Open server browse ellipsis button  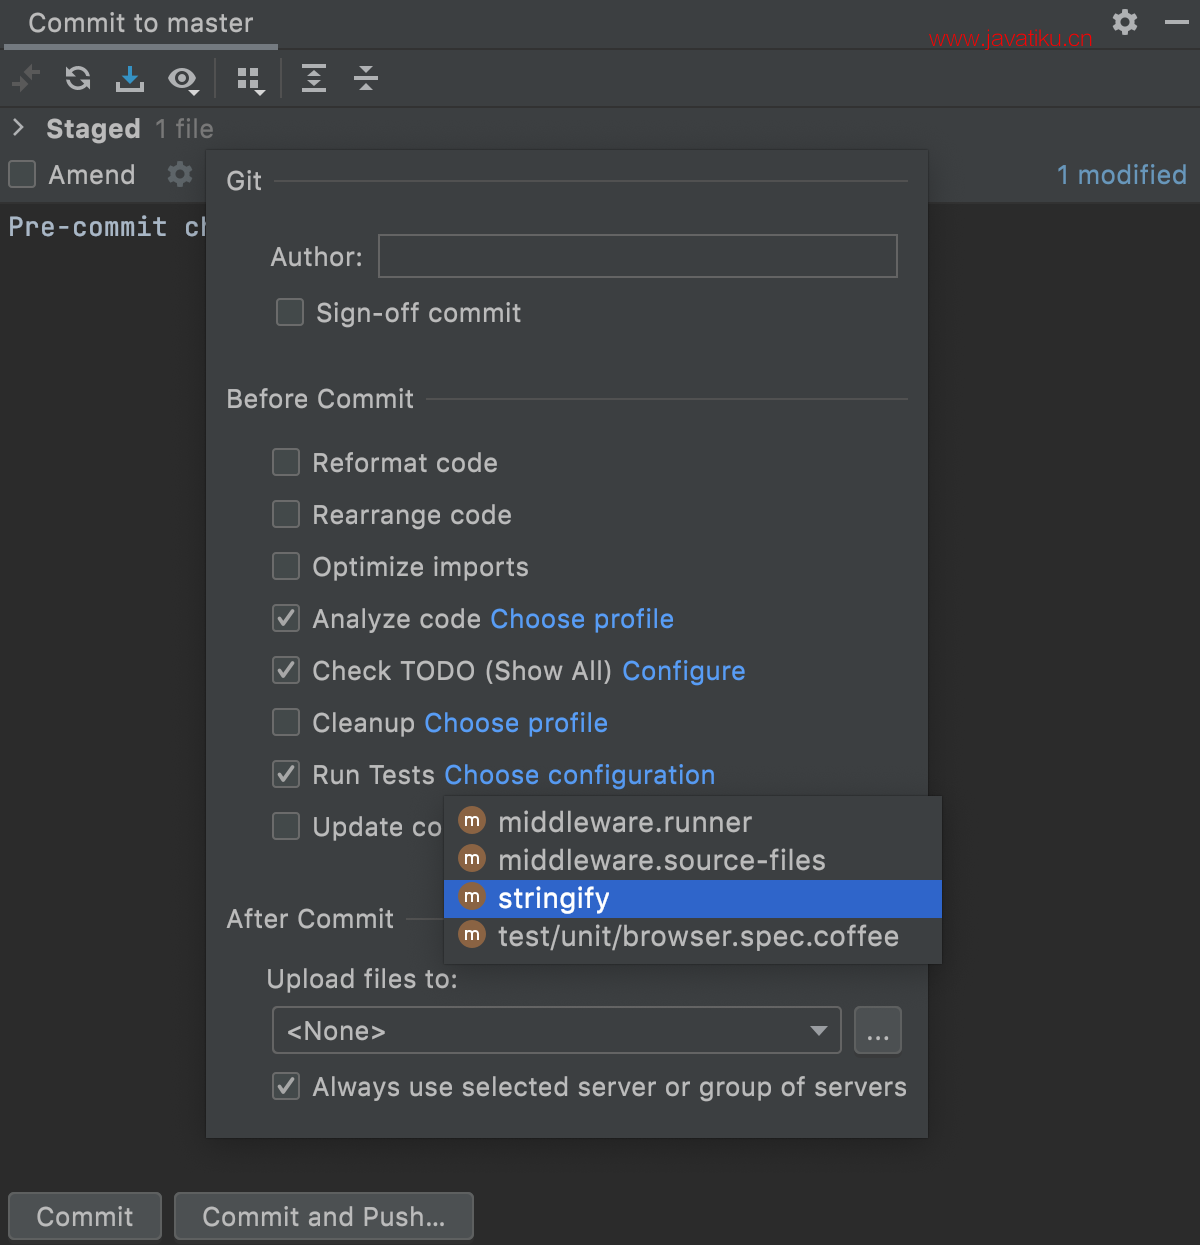pyautogui.click(x=878, y=1030)
